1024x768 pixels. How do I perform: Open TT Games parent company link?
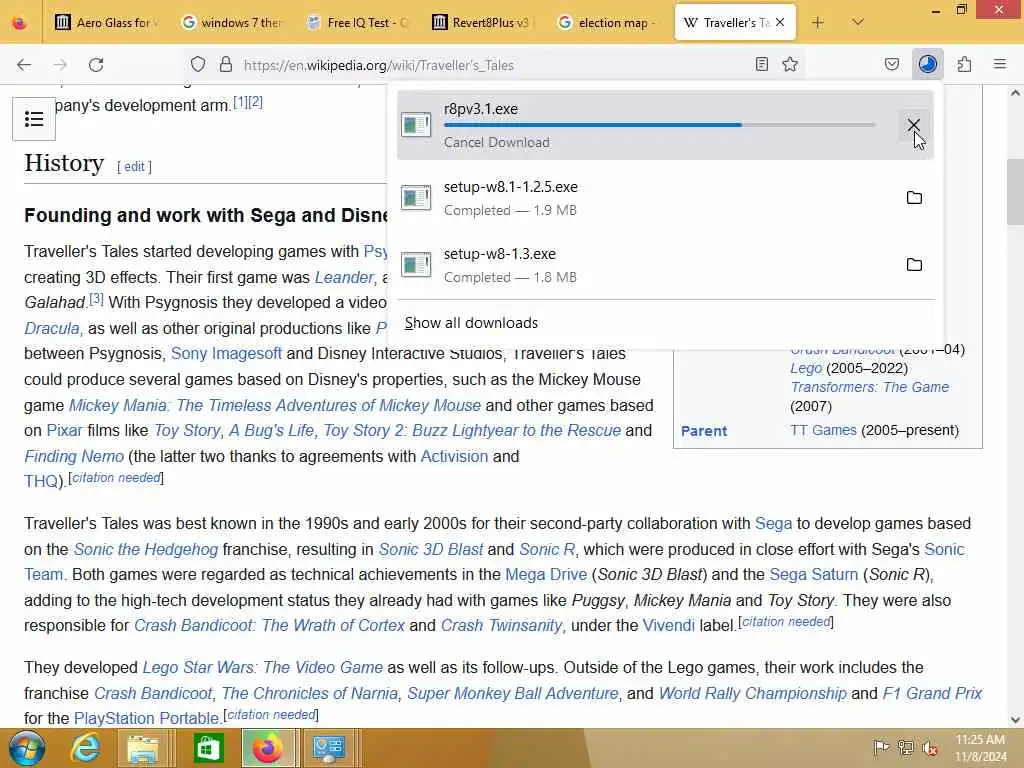tap(823, 430)
